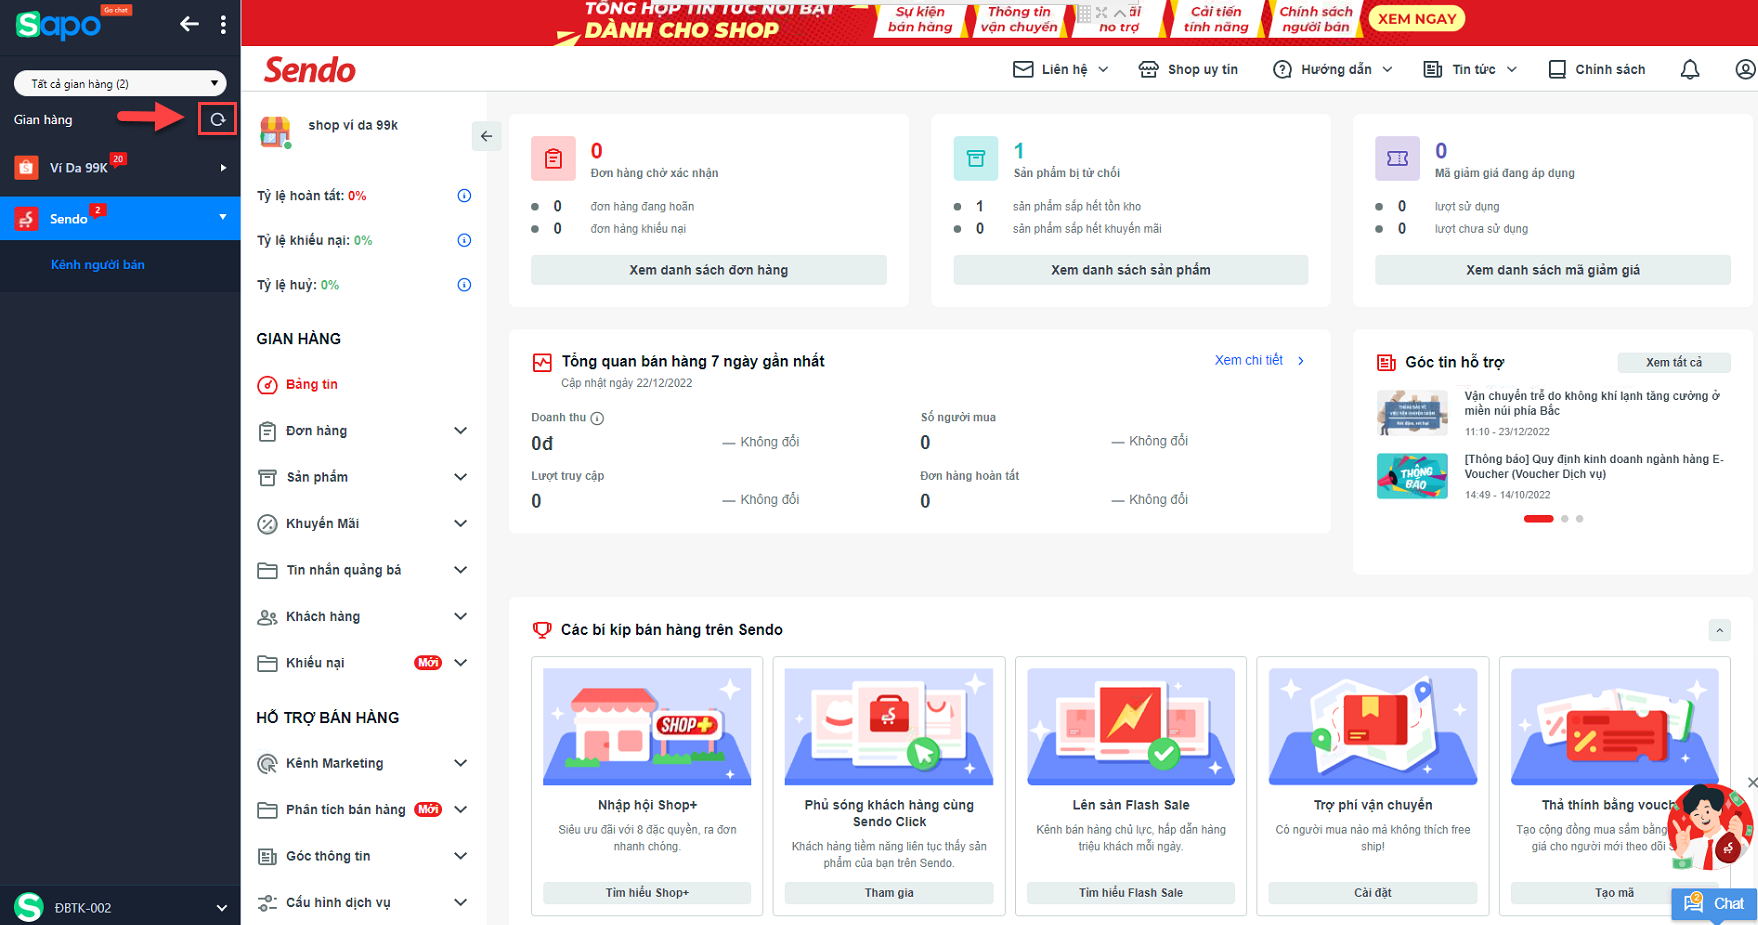Open the Chat widget
Viewport: 1758px width, 925px height.
[x=1715, y=904]
